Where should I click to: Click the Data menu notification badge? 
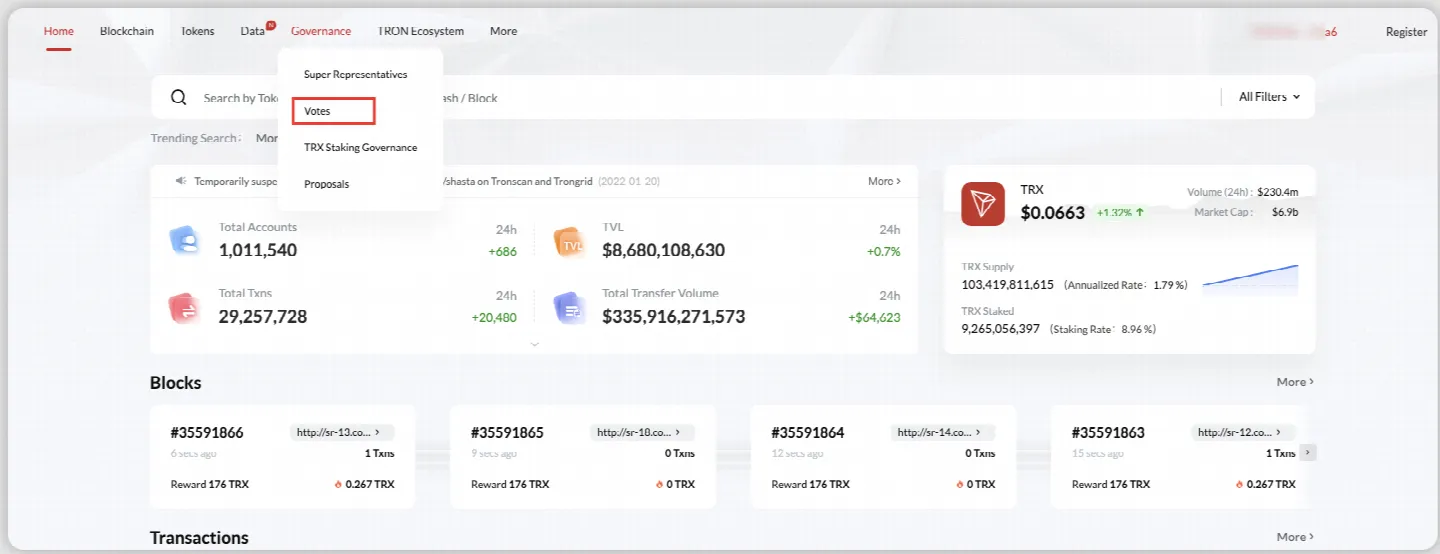(x=271, y=24)
